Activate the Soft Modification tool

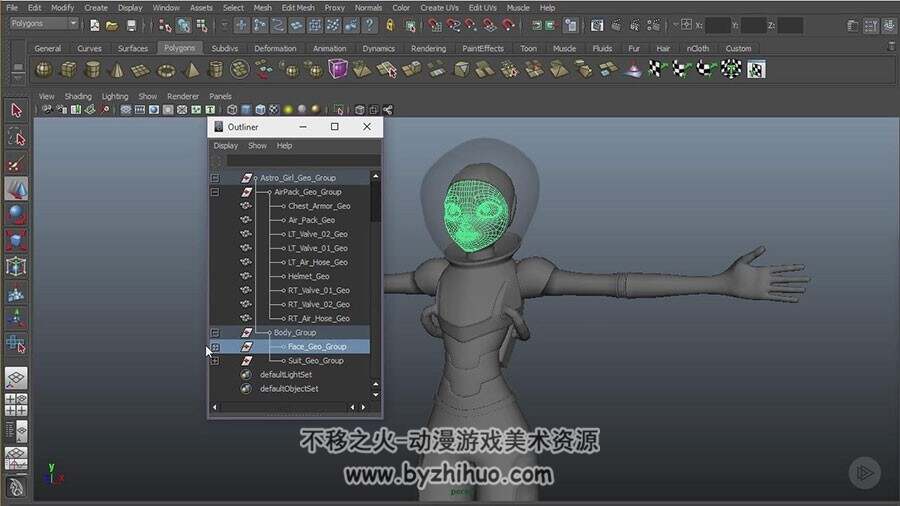16,294
